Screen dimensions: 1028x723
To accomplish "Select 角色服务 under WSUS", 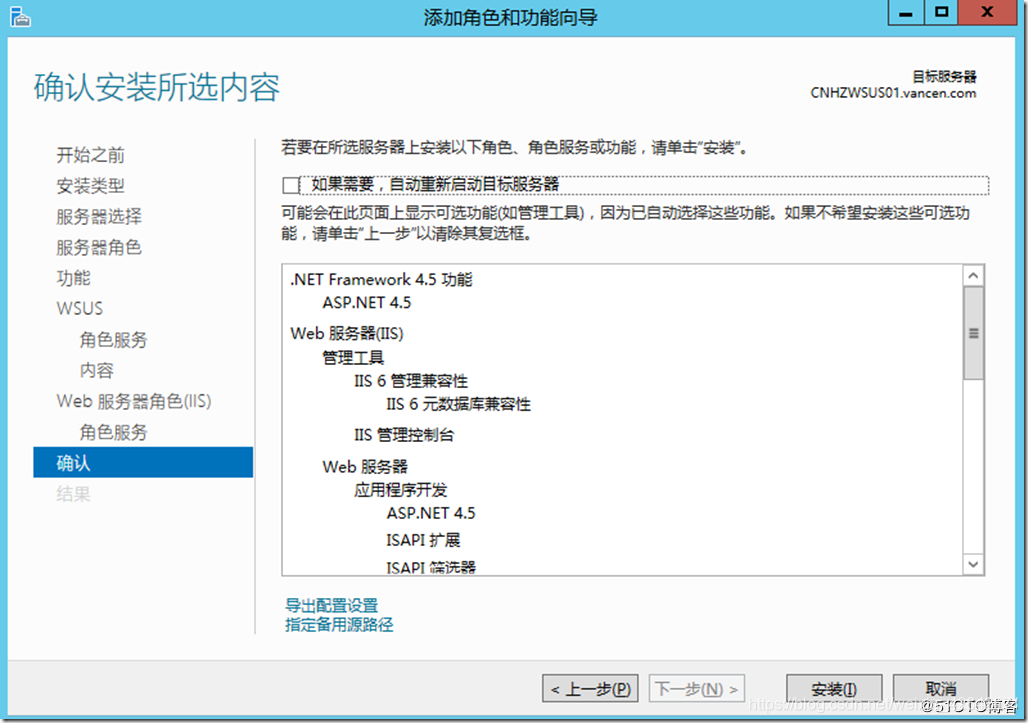I will pyautogui.click(x=113, y=340).
